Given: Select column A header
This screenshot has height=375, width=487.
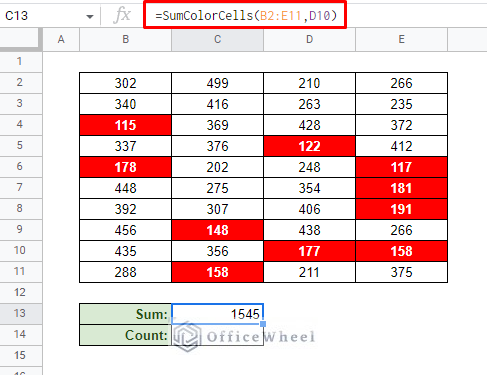Looking at the screenshot, I should click(61, 39).
